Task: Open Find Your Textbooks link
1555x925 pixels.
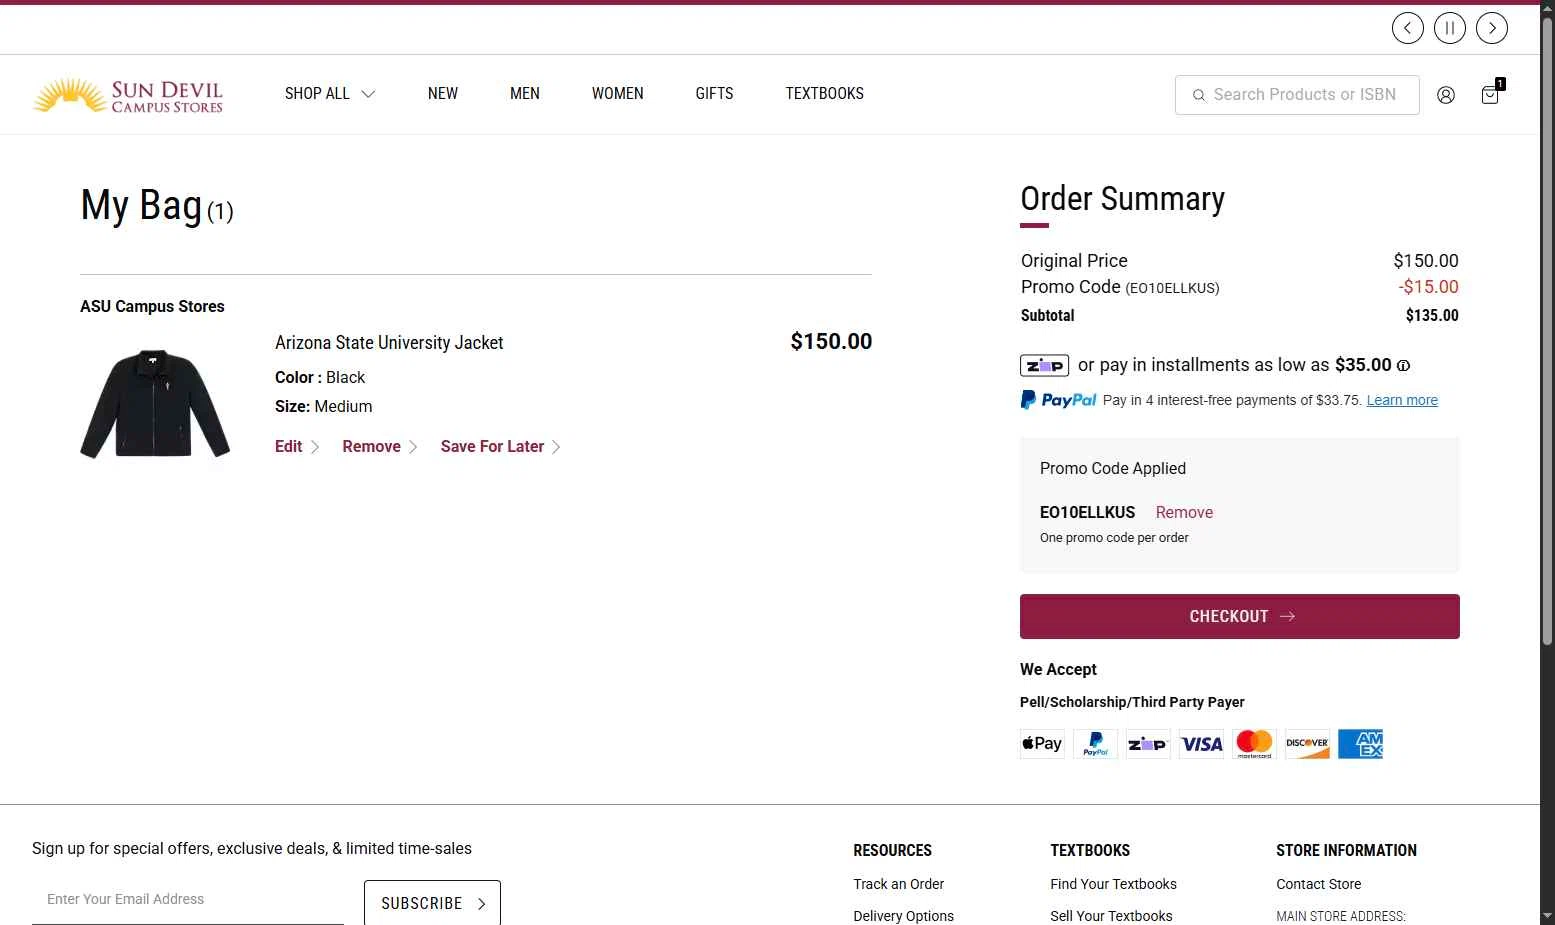Action: click(1113, 884)
